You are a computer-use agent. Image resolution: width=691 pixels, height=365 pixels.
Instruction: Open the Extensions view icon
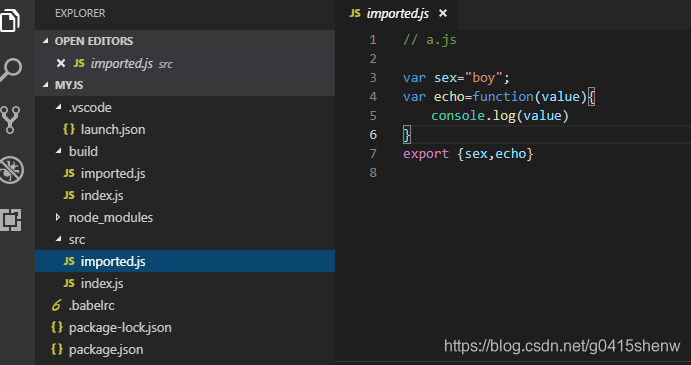(11, 219)
